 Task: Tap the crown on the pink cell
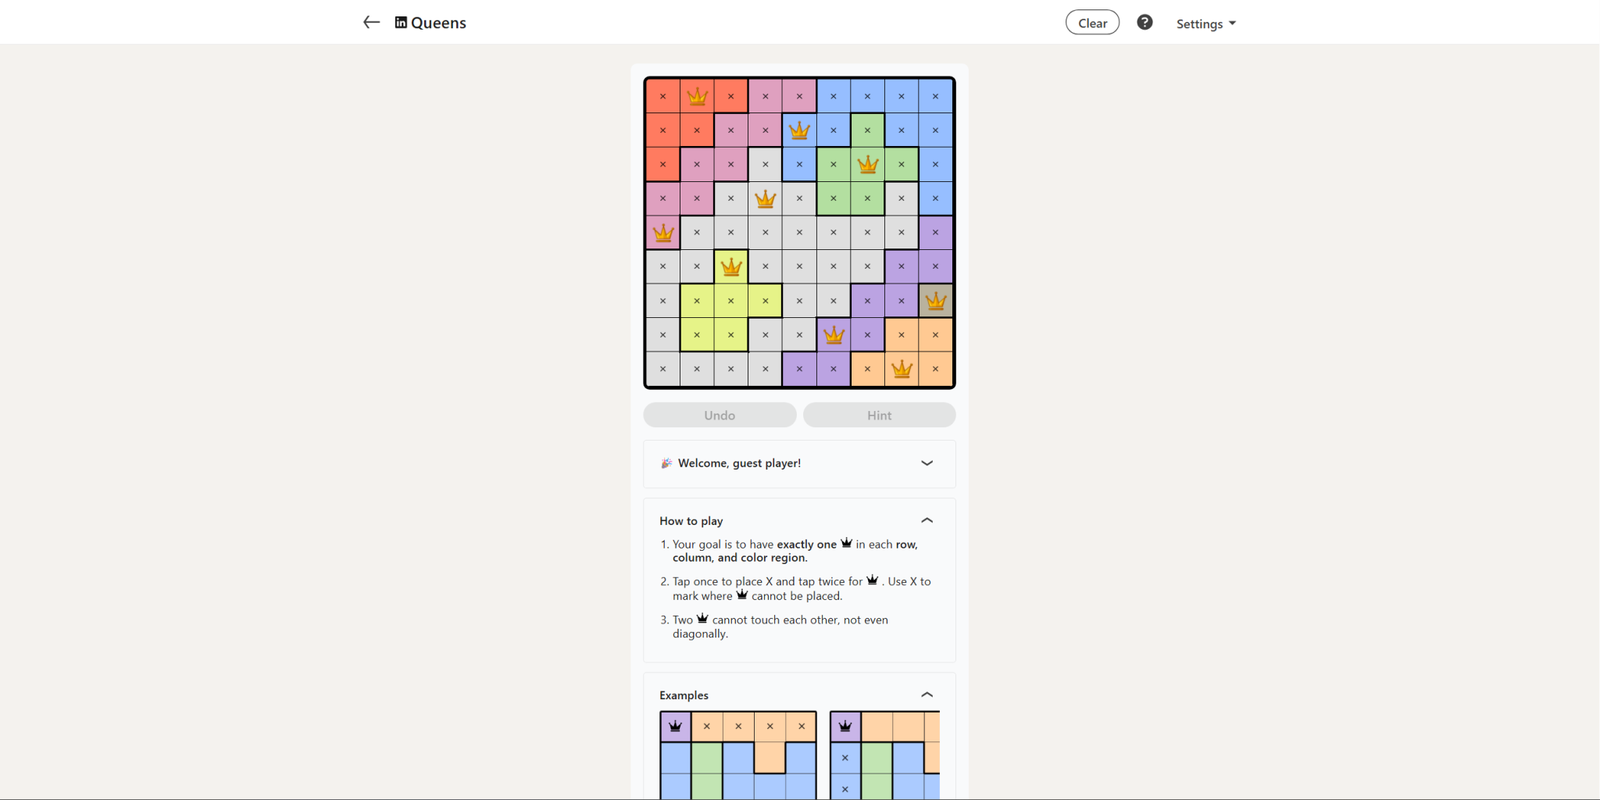click(663, 233)
